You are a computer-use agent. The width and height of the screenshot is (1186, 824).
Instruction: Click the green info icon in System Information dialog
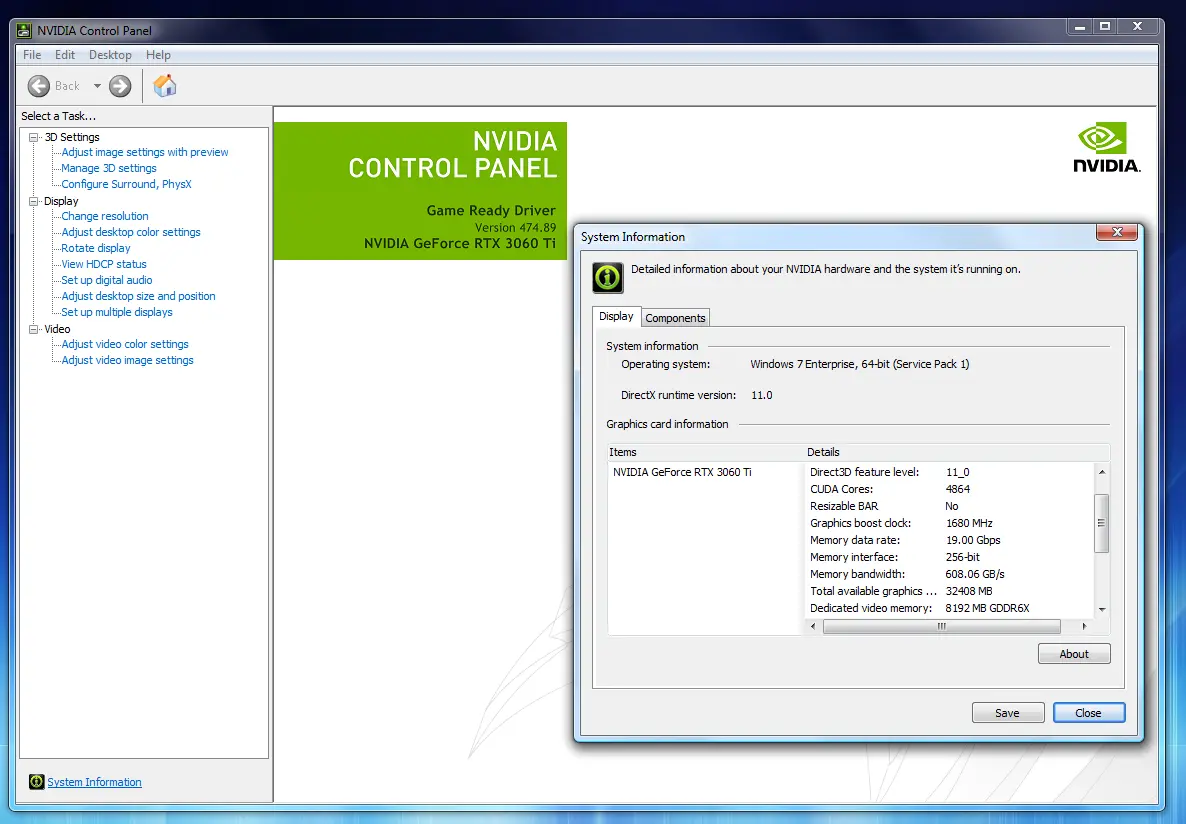607,278
